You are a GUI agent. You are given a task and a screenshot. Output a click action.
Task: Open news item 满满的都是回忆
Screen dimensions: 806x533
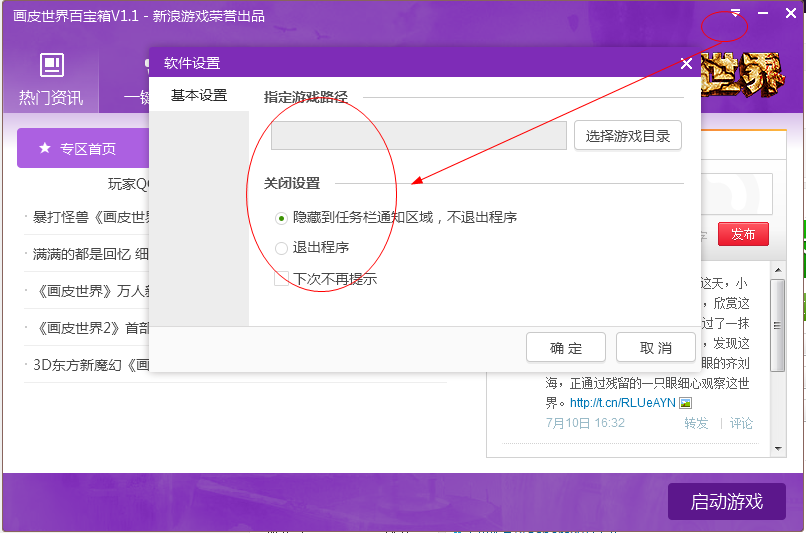tap(91, 254)
